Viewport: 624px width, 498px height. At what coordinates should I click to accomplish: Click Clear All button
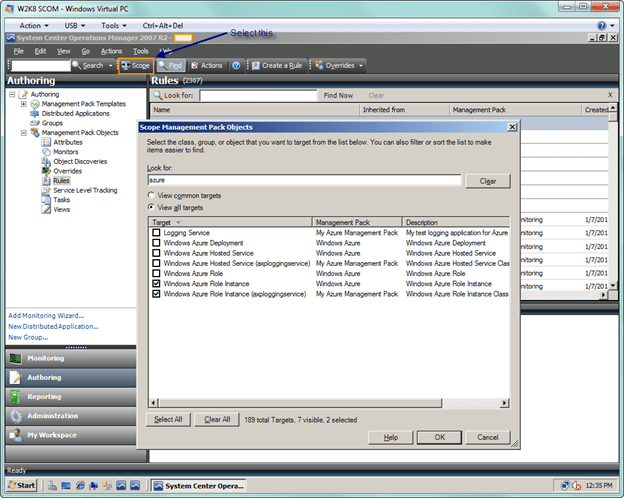coord(217,420)
